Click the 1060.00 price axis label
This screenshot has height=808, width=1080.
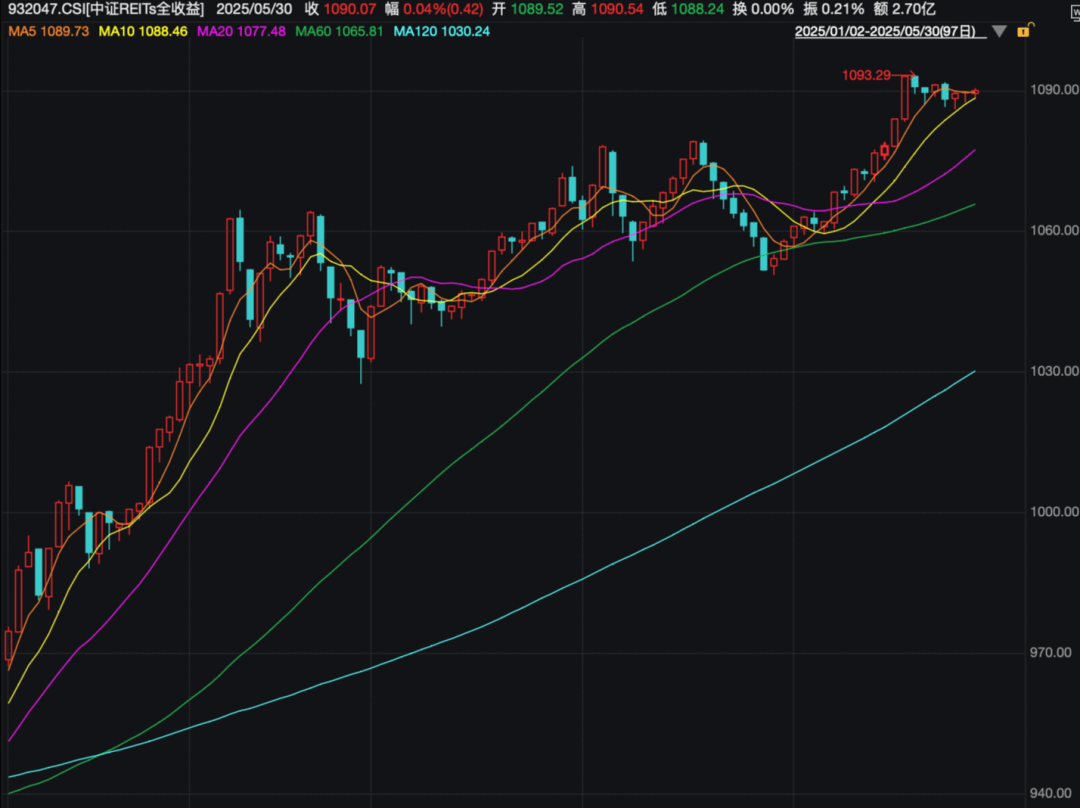pyautogui.click(x=1052, y=232)
